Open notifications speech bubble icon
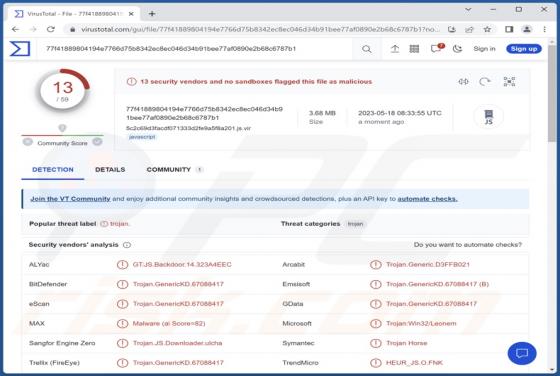This screenshot has width=560, height=376. click(x=436, y=49)
